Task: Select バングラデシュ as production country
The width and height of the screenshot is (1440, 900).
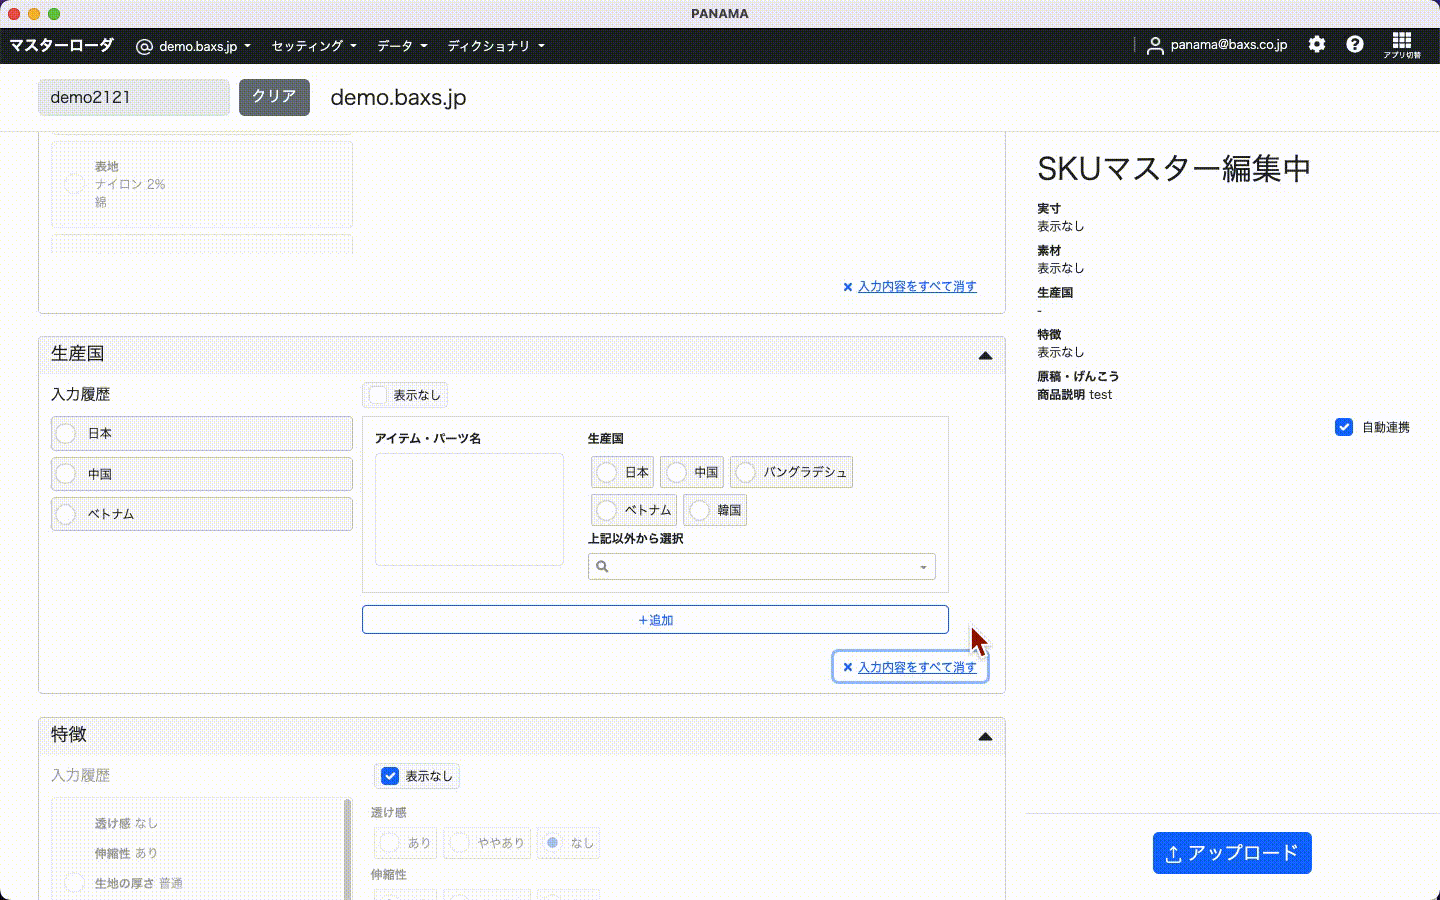Action: click(745, 472)
